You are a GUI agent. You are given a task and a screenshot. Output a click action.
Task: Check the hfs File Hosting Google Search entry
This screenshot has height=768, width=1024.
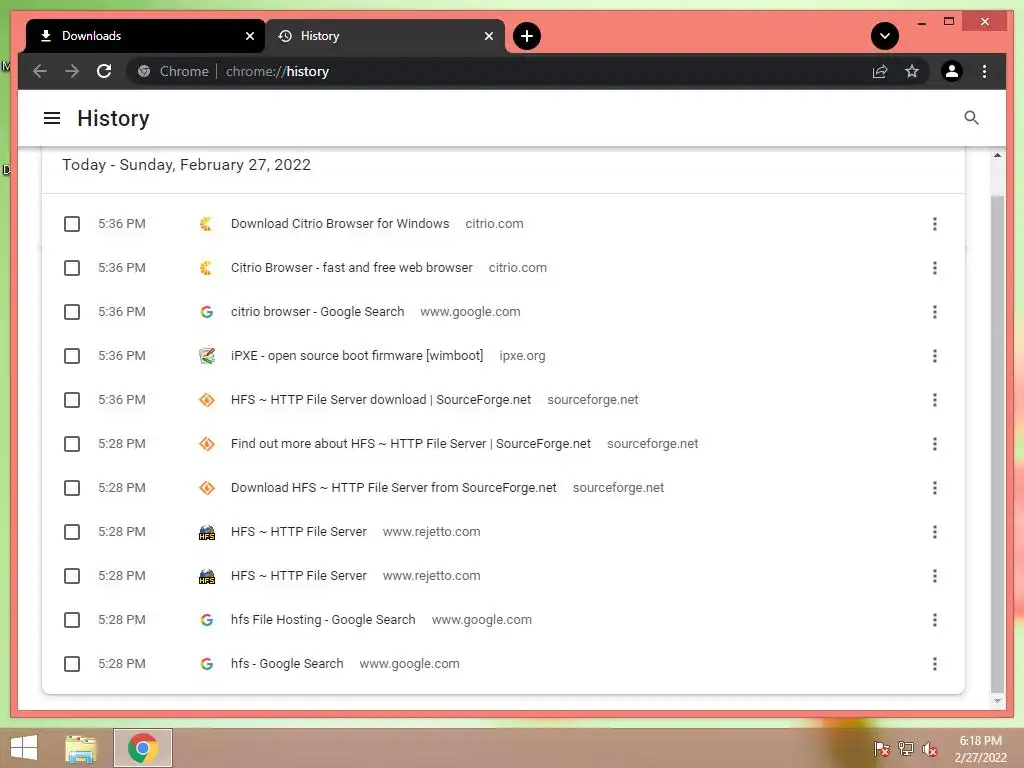(x=72, y=620)
